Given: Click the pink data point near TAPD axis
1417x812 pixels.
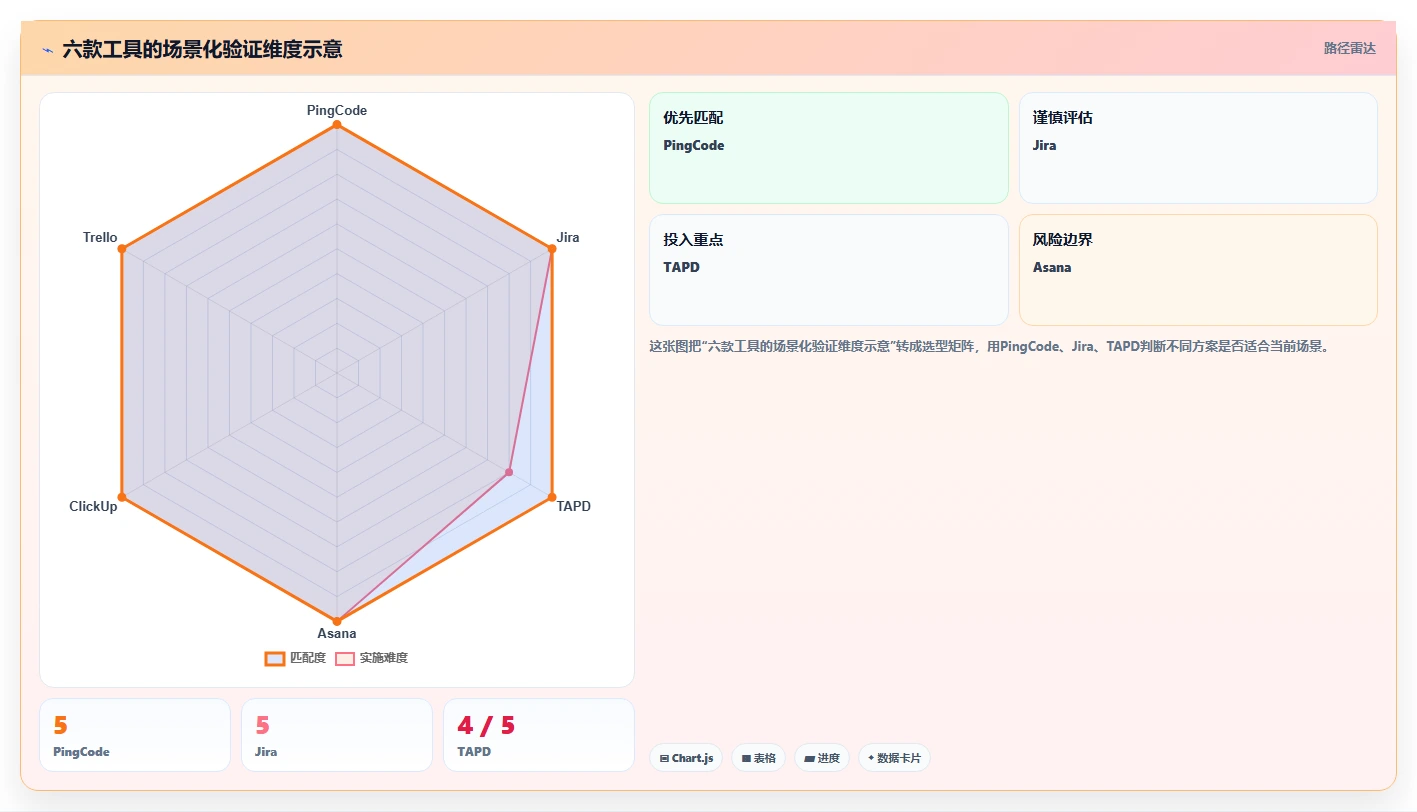Looking at the screenshot, I should coord(509,472).
